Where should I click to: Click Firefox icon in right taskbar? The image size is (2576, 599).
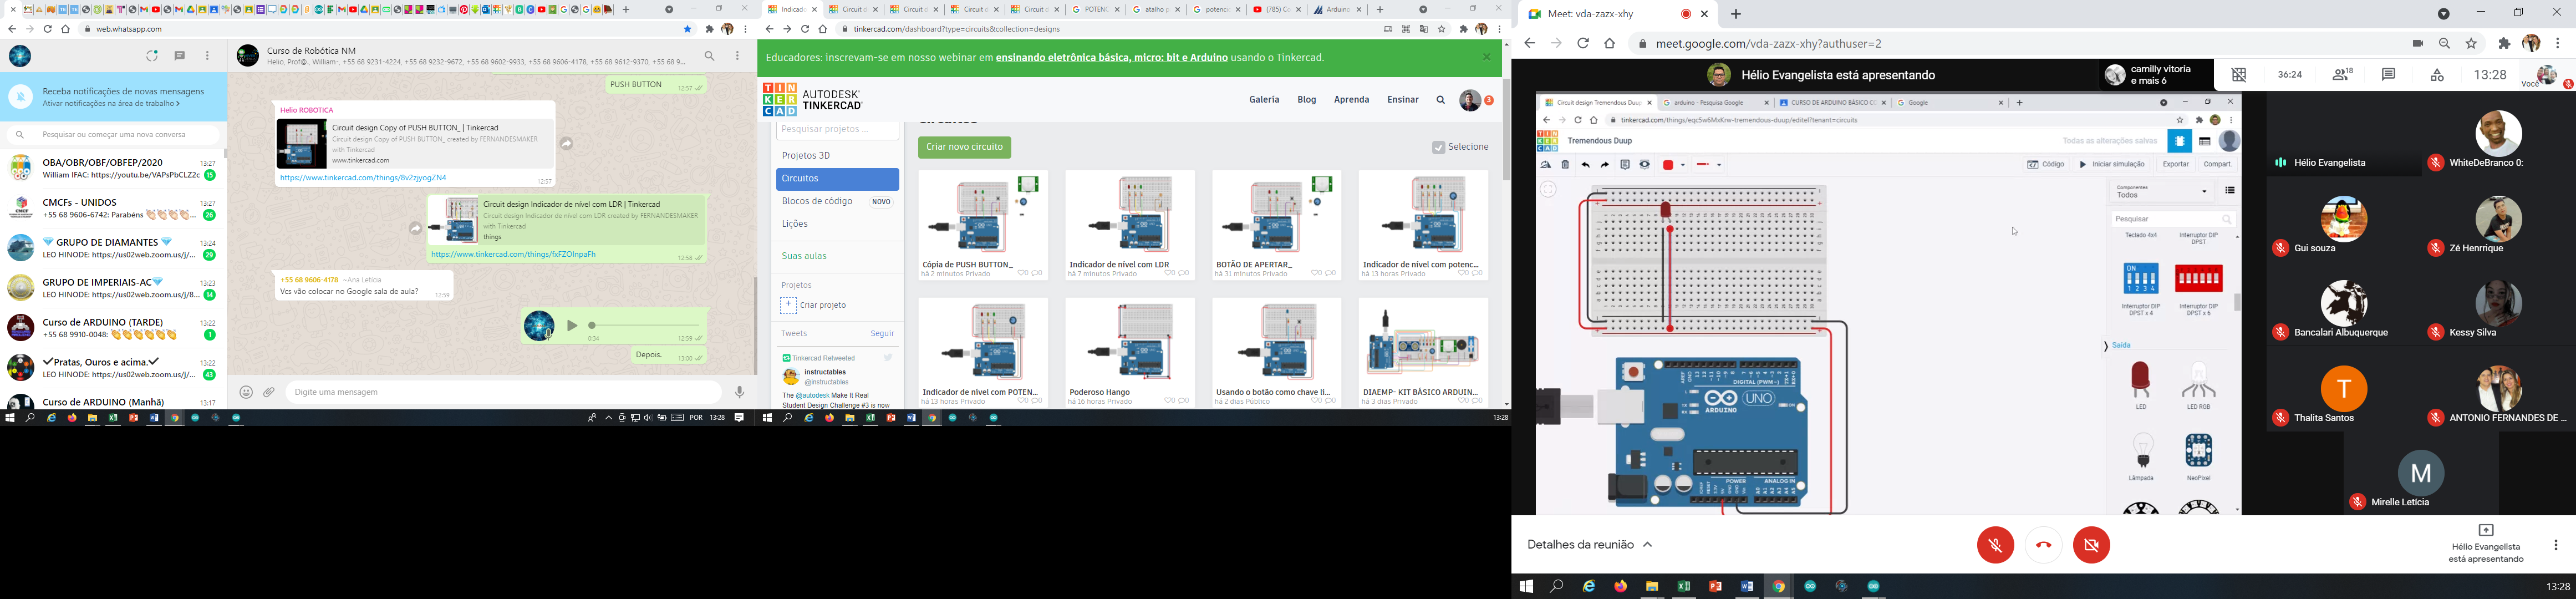(x=1621, y=587)
